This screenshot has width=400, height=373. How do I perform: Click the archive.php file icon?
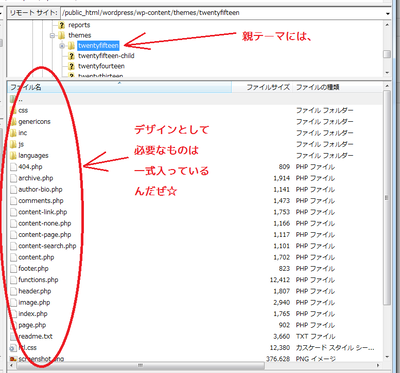point(13,178)
